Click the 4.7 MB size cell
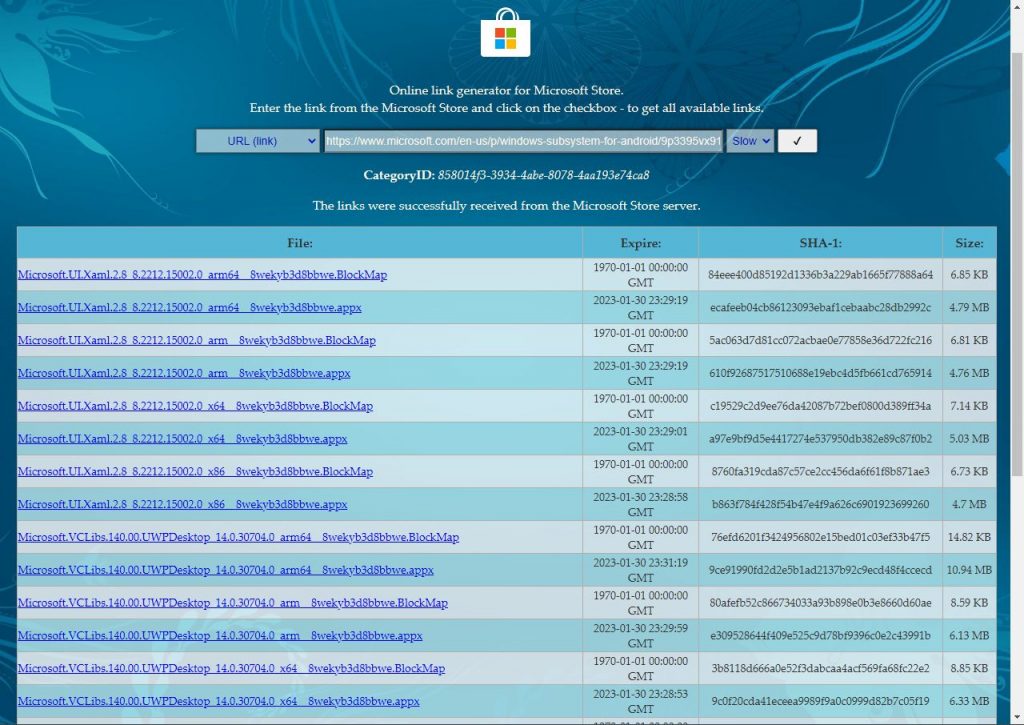Viewport: 1024px width, 725px height. pyautogui.click(x=969, y=504)
